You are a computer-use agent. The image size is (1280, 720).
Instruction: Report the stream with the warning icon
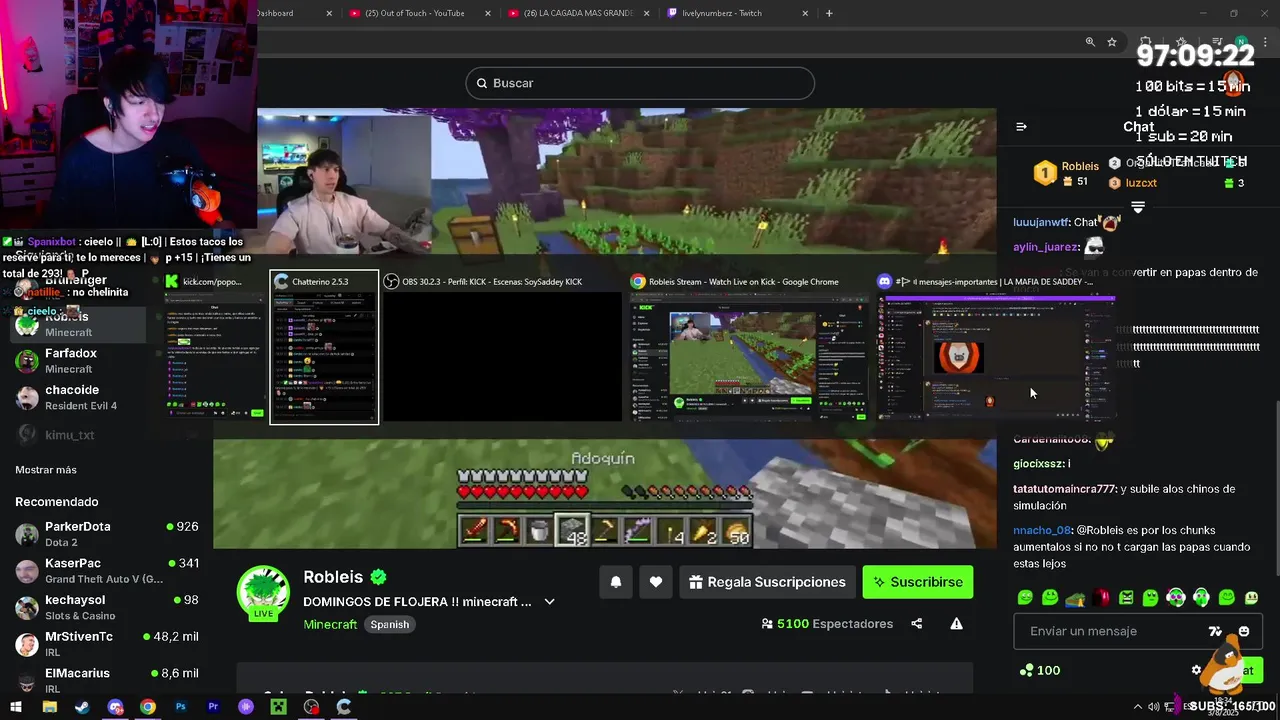coord(956,624)
